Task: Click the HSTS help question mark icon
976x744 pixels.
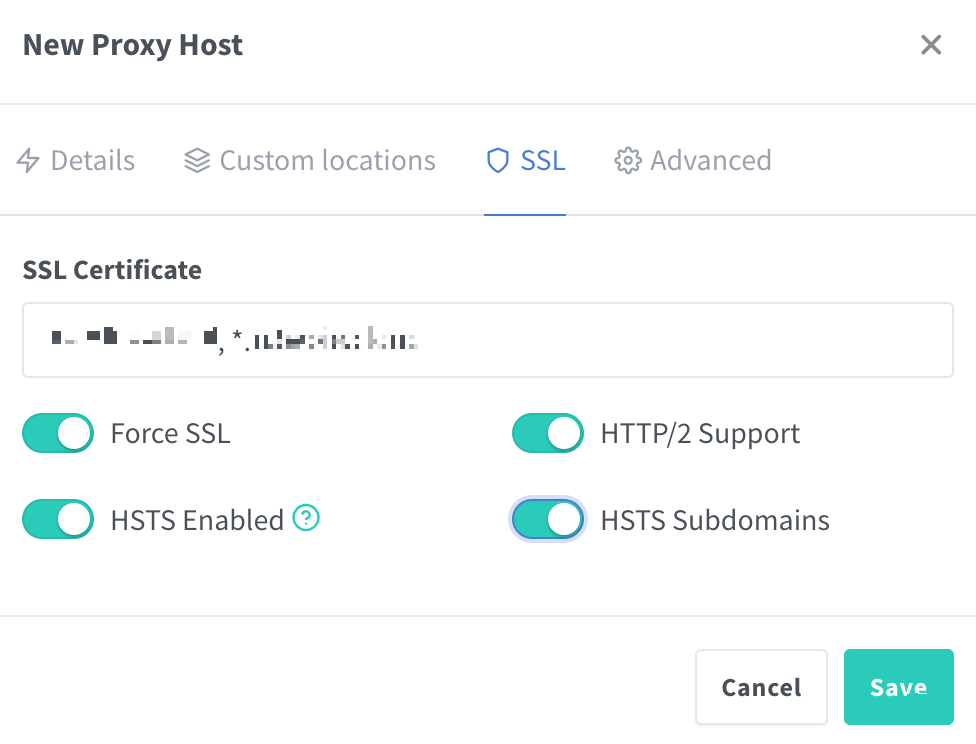Action: click(x=307, y=518)
